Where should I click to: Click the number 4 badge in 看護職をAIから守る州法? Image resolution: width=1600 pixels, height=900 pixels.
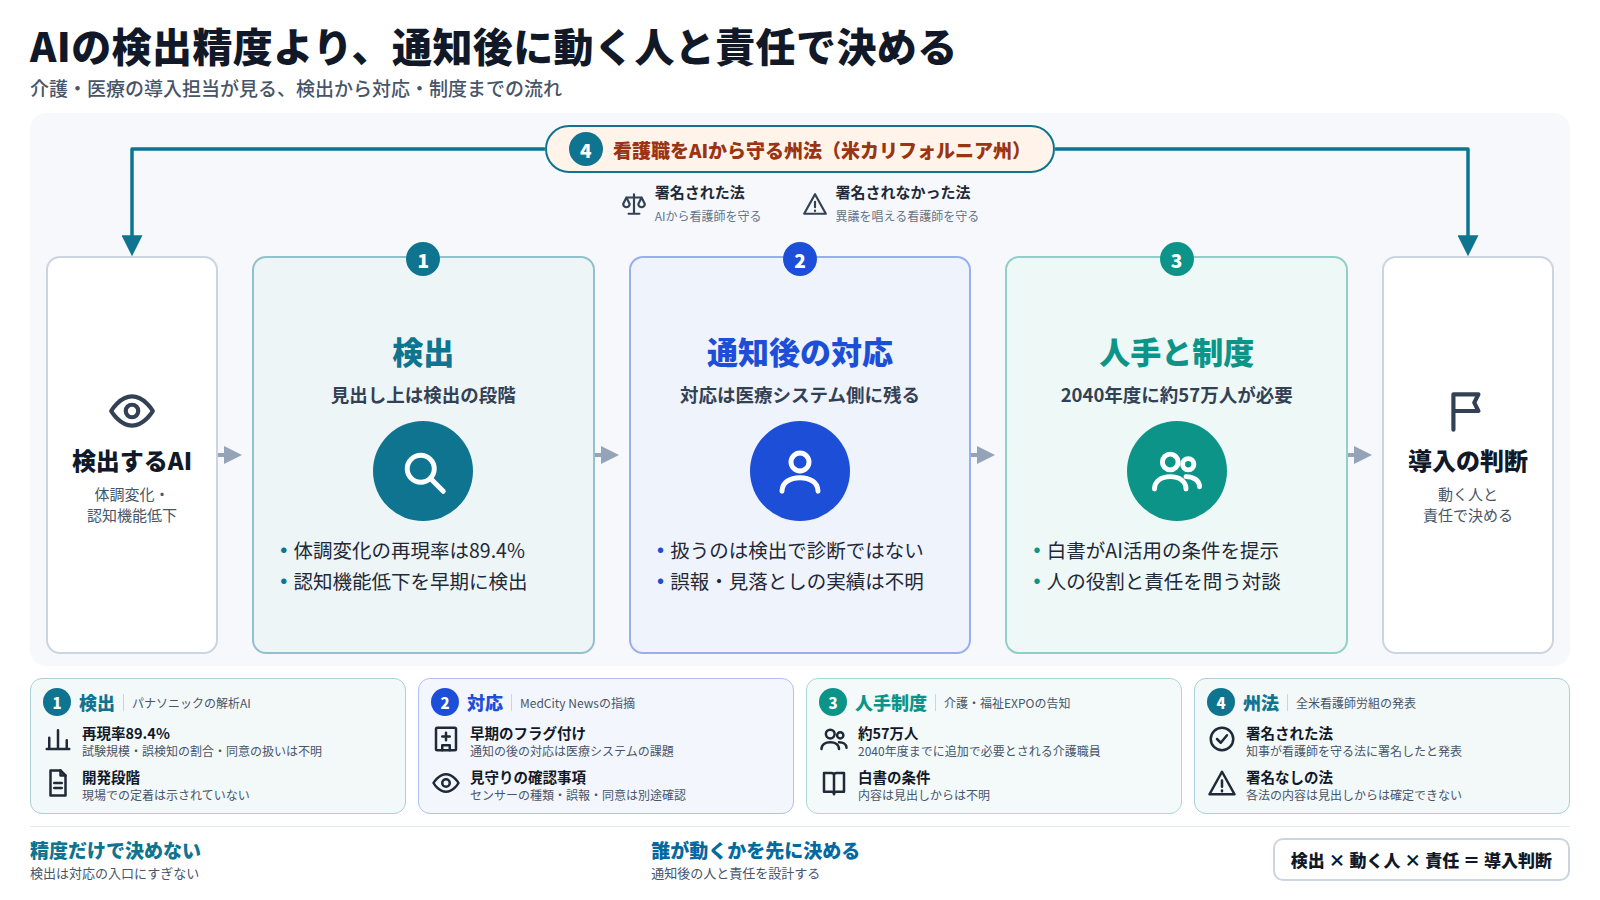(586, 150)
